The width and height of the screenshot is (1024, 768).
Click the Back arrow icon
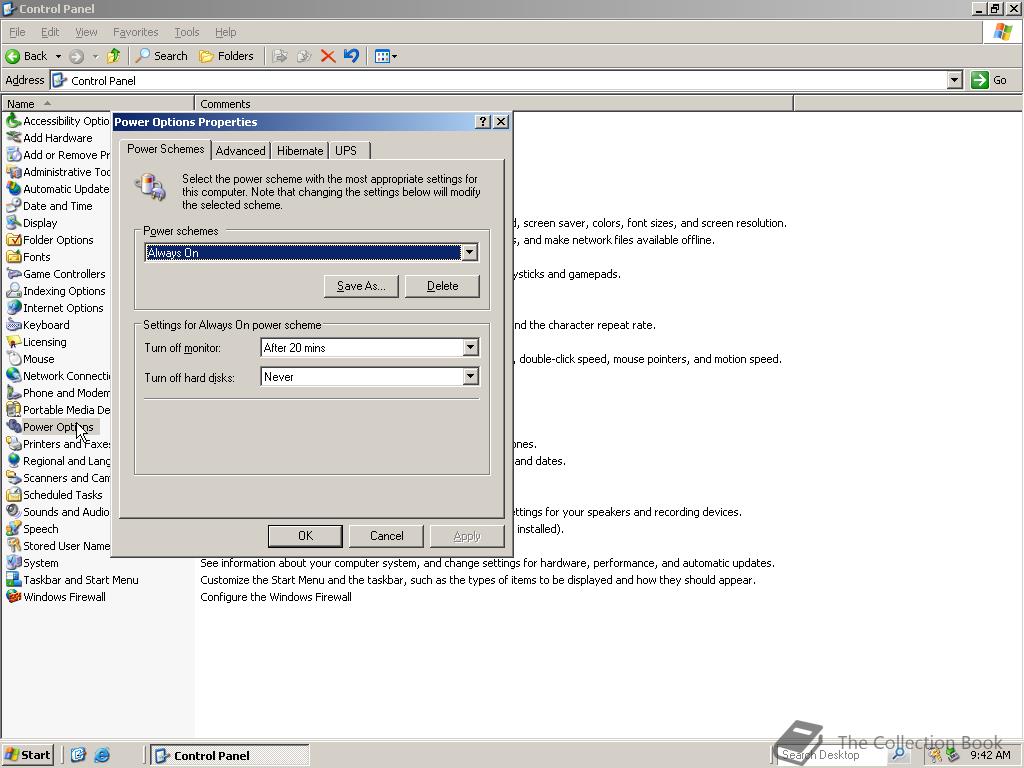12,56
